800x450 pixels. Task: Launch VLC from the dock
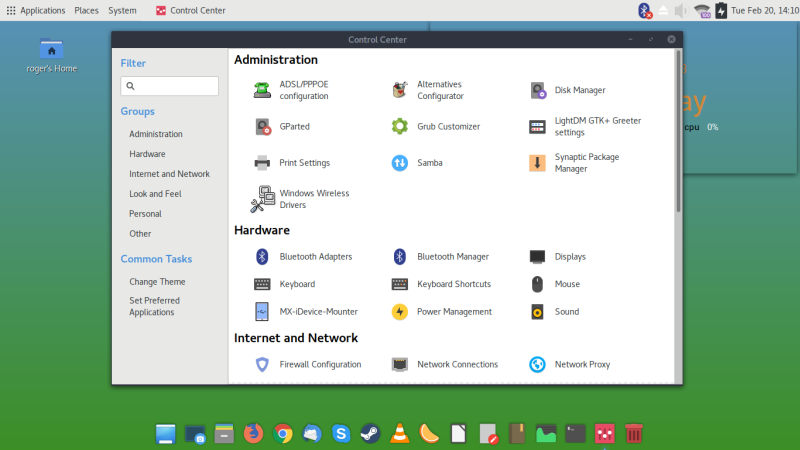point(399,434)
